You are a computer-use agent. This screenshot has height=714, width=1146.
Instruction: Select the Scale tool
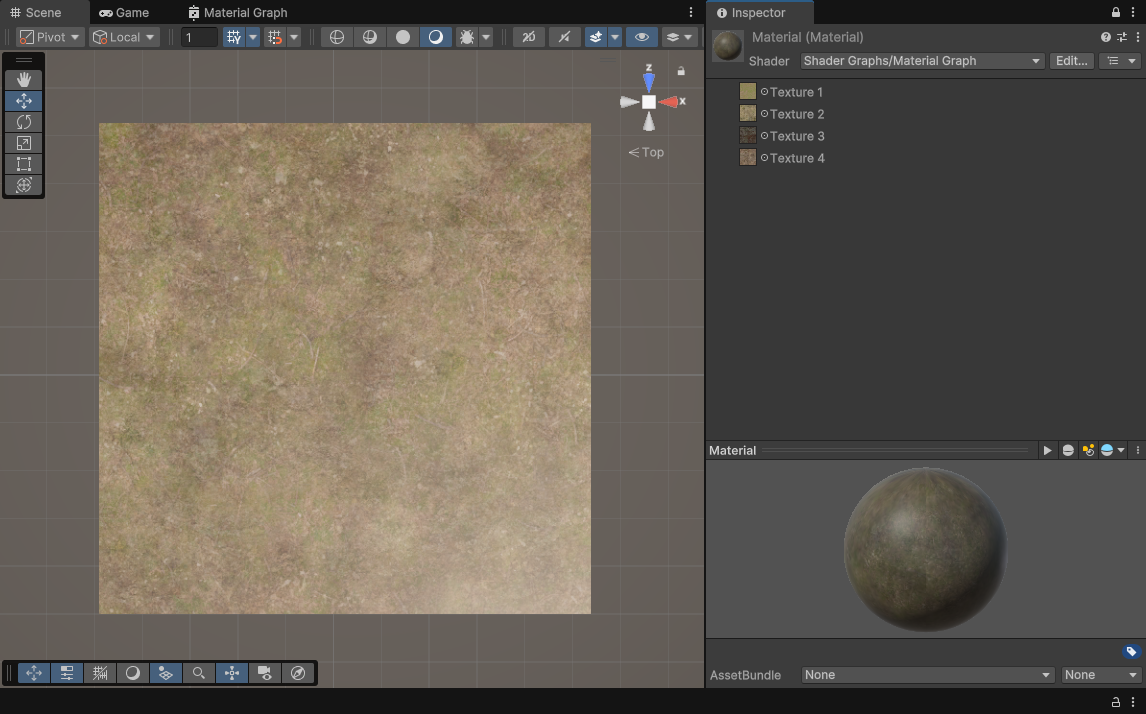[x=24, y=143]
